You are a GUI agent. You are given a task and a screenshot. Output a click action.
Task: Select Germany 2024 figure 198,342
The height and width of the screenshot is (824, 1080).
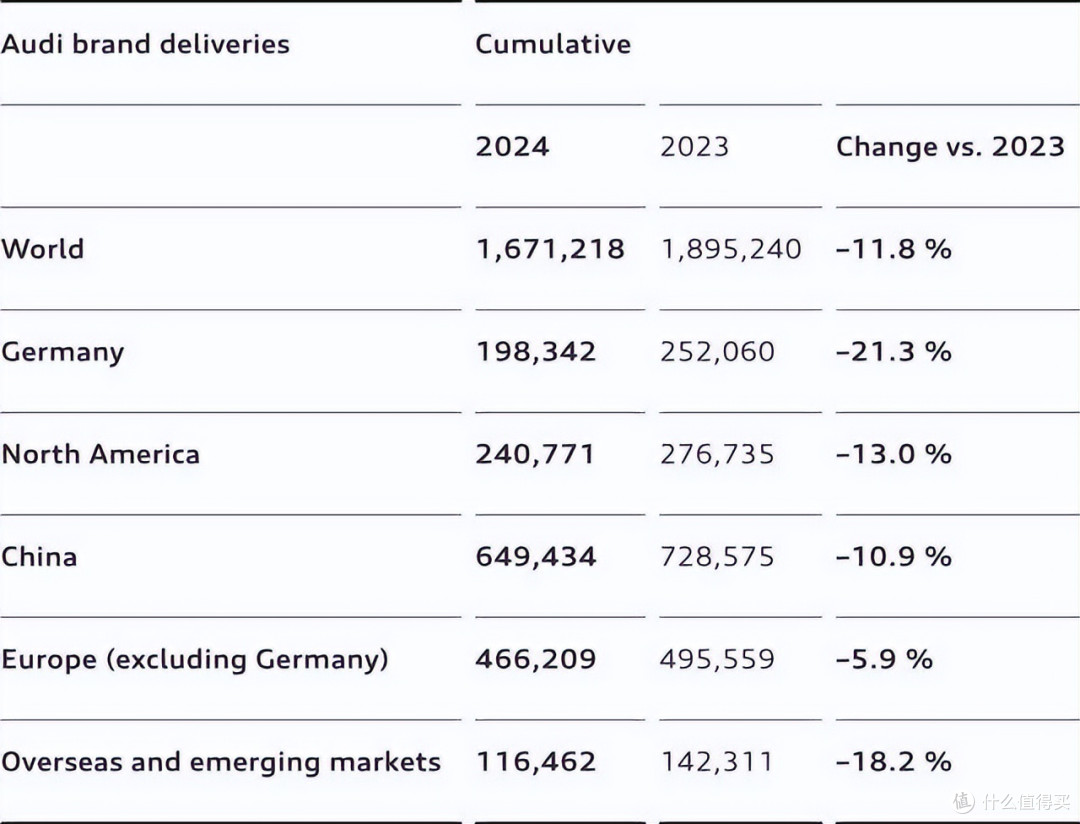pos(536,351)
